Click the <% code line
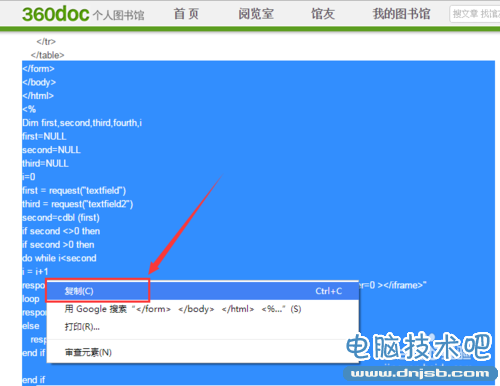This screenshot has width=500, height=386. 29,109
